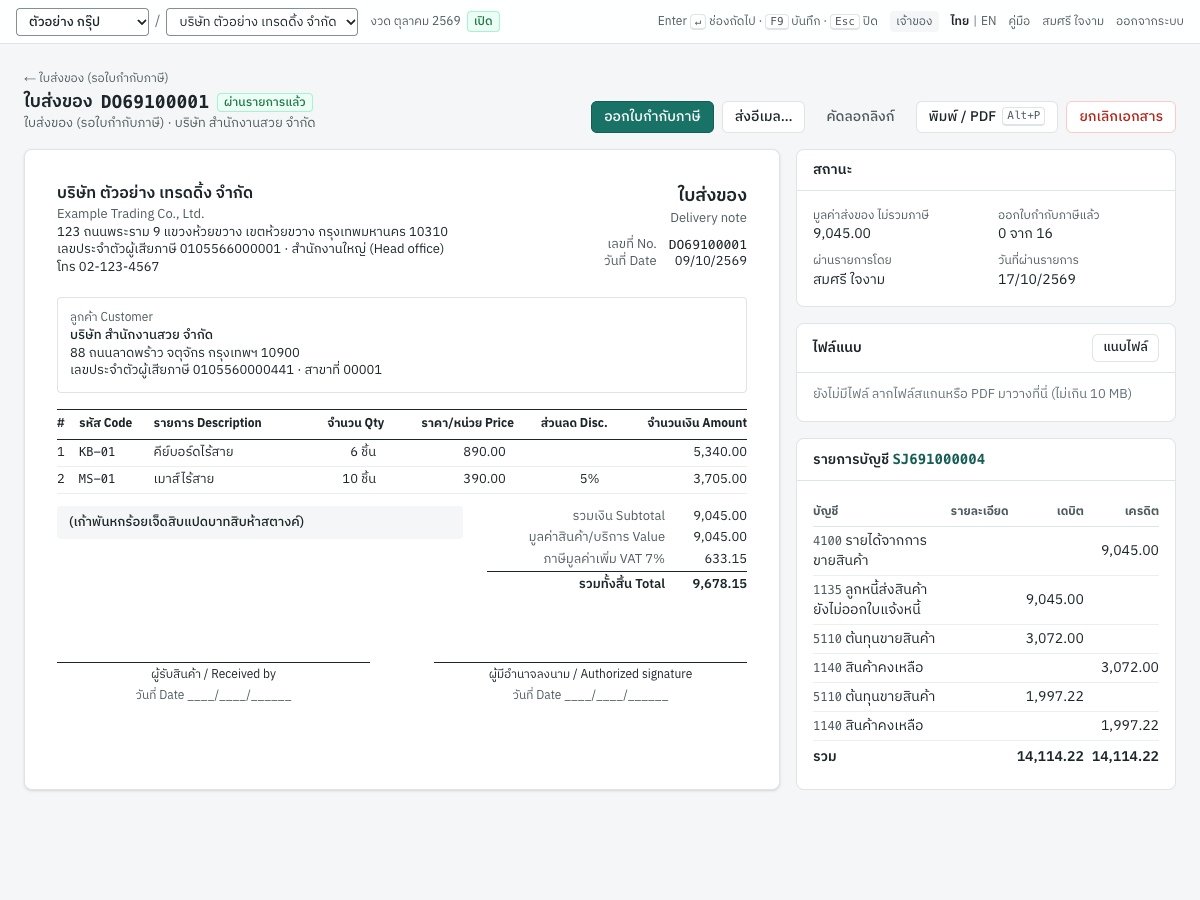Go back via ใบส่งของ (รอใบกำกับภาษี) link
This screenshot has width=1200, height=900.
pyautogui.click(x=96, y=78)
